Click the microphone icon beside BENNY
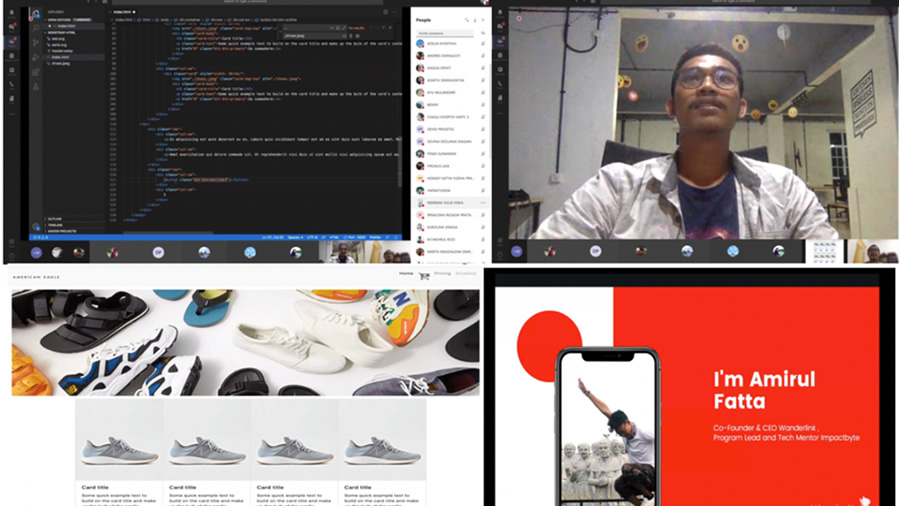The image size is (900, 506). [483, 104]
